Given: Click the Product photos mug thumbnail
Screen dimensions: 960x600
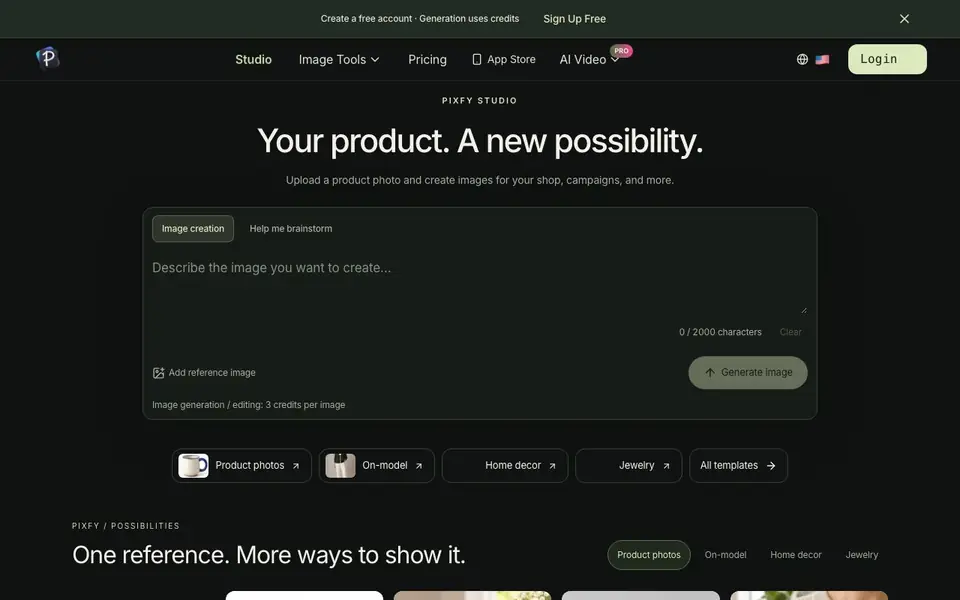Looking at the screenshot, I should coord(193,466).
